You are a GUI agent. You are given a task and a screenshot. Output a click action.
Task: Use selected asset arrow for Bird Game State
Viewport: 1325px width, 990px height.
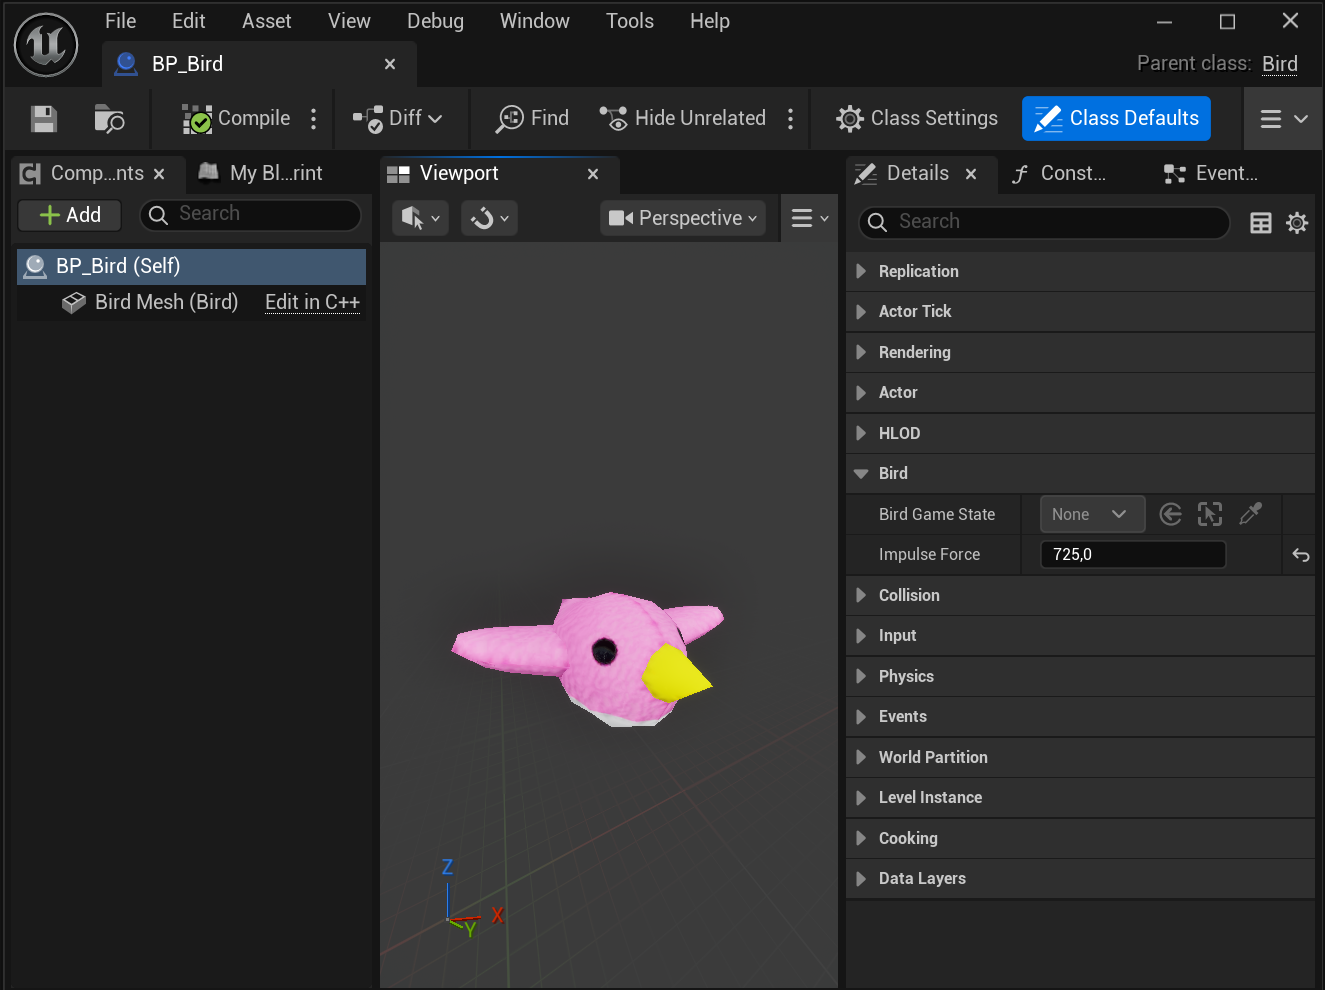(x=1170, y=514)
